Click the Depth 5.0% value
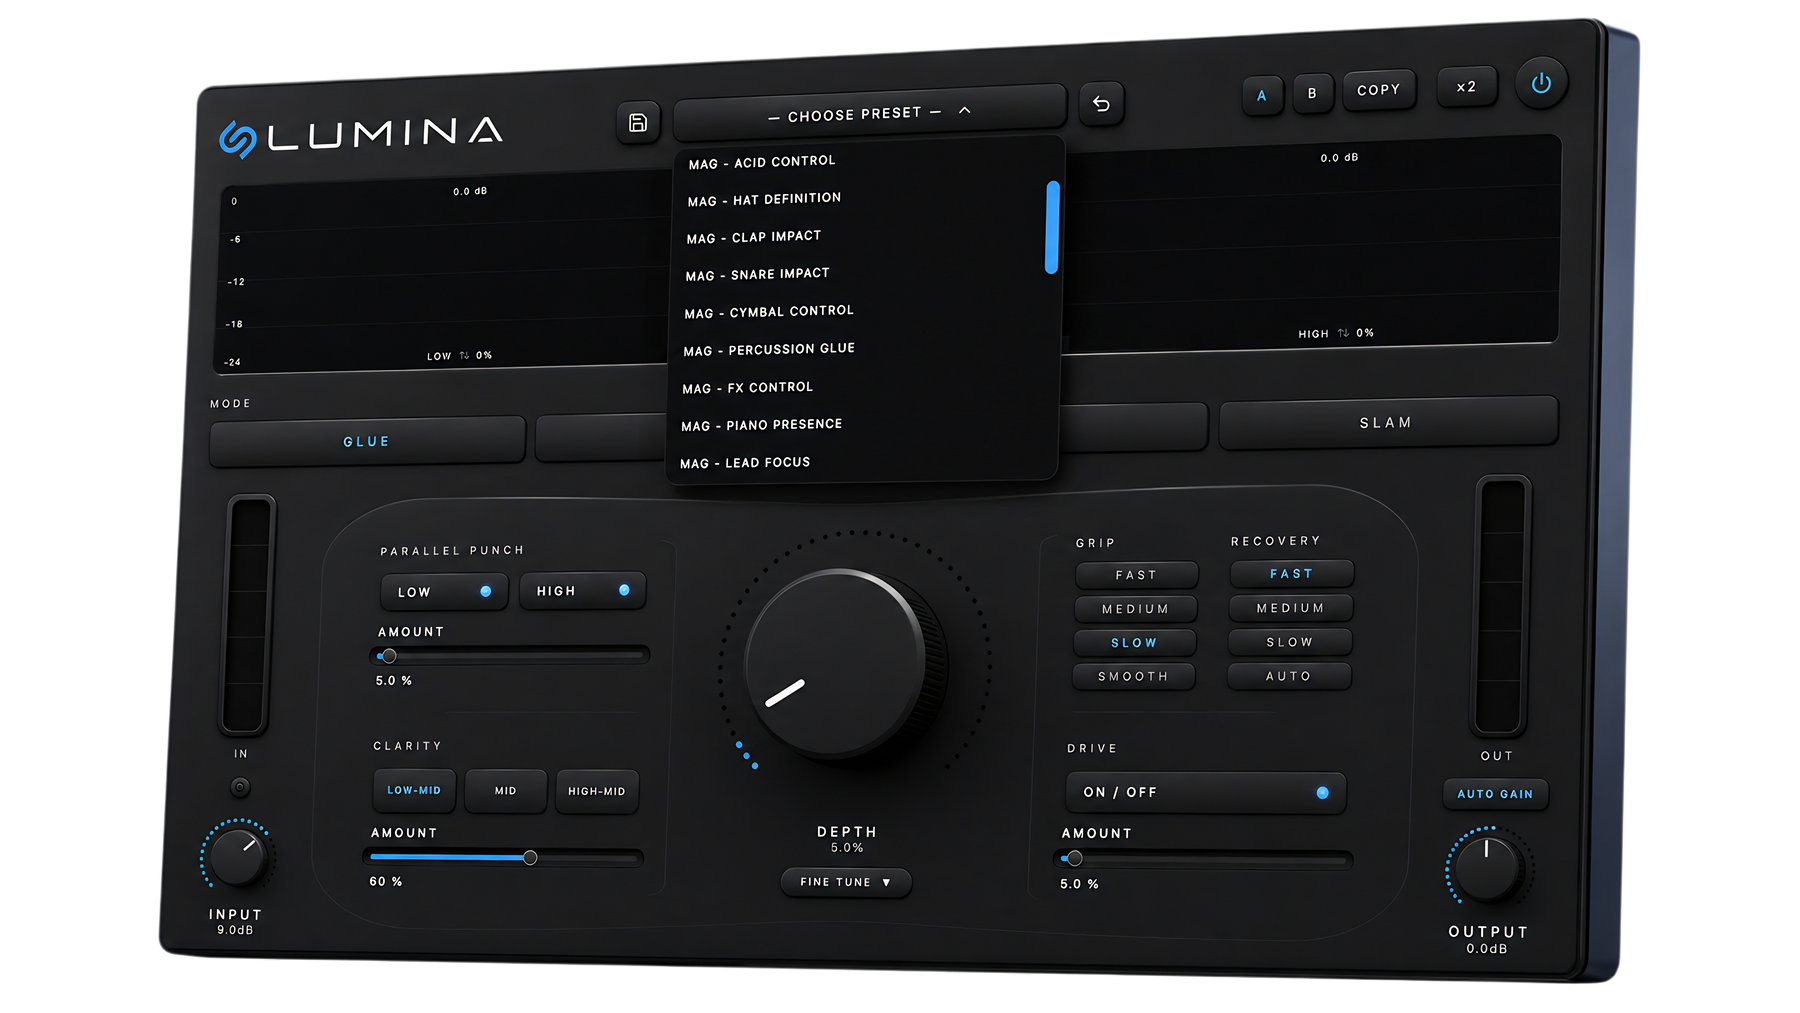 (x=847, y=848)
